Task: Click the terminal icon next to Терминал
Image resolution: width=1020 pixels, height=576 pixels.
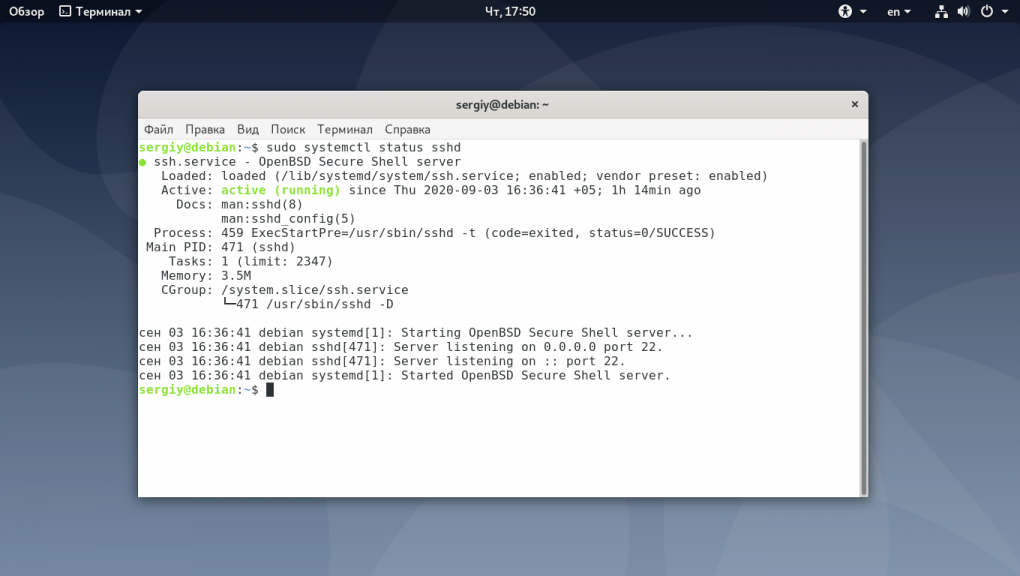Action: [x=65, y=11]
